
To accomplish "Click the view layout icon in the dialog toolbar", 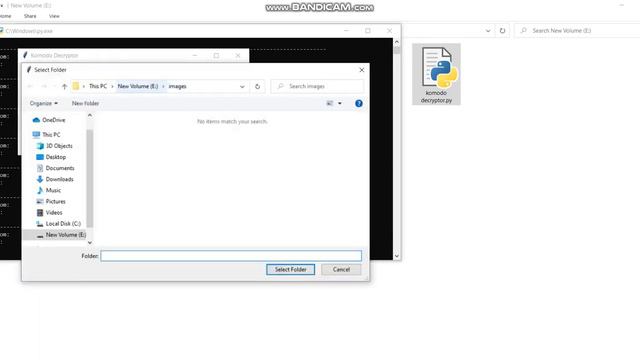I will coord(330,104).
